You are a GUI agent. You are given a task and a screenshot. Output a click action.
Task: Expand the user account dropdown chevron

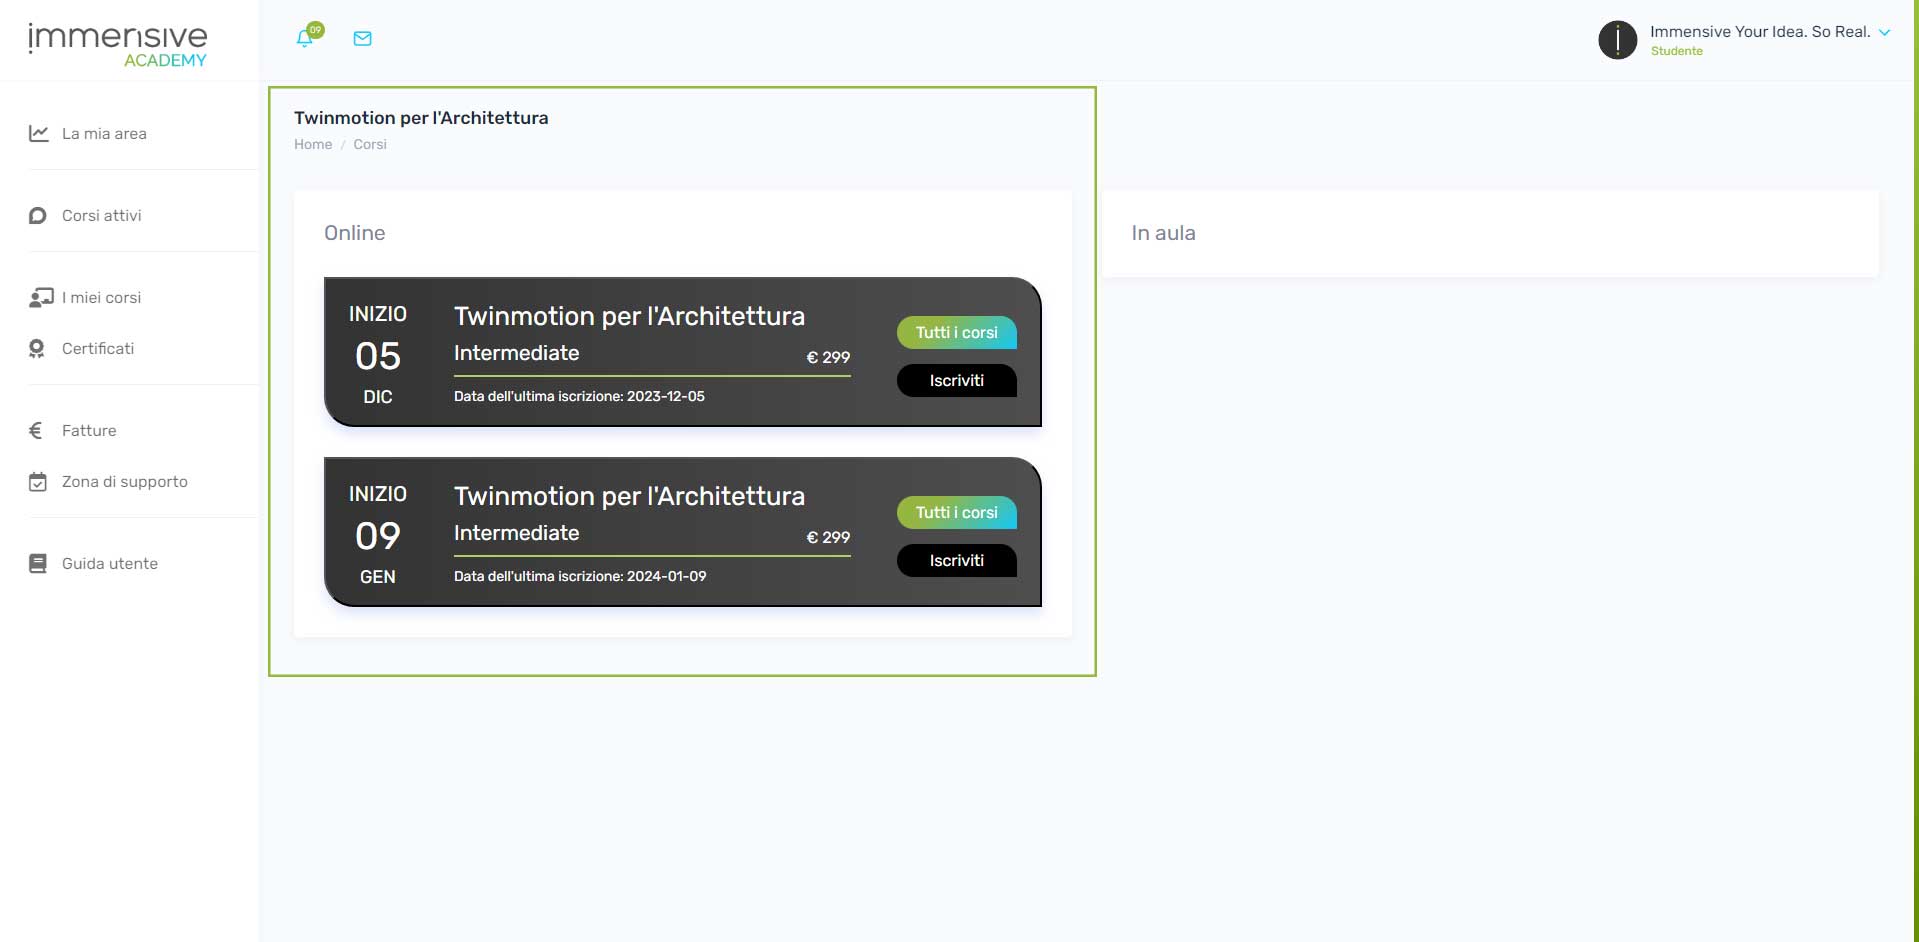[x=1885, y=32]
